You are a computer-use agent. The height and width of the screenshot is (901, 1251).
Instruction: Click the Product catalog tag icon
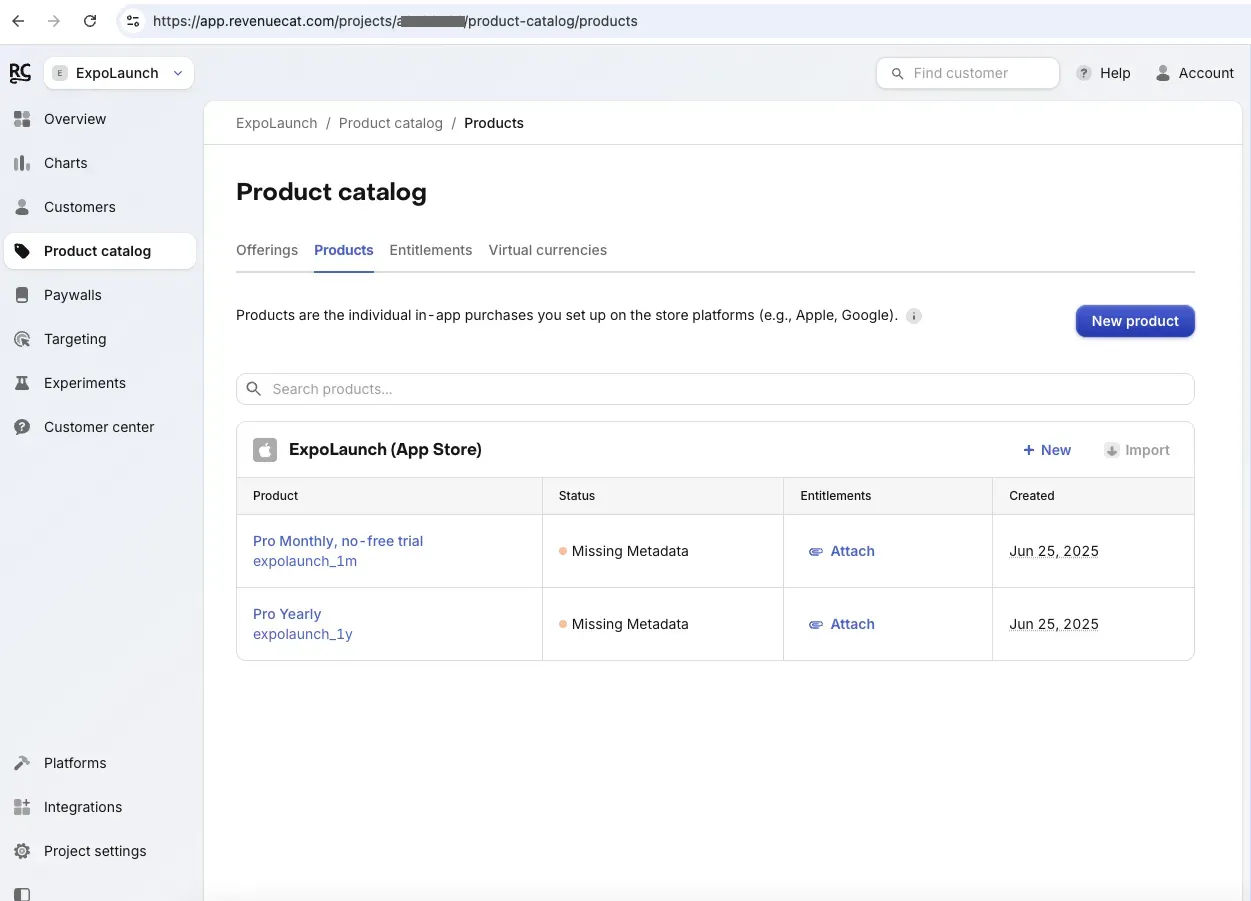pos(22,251)
